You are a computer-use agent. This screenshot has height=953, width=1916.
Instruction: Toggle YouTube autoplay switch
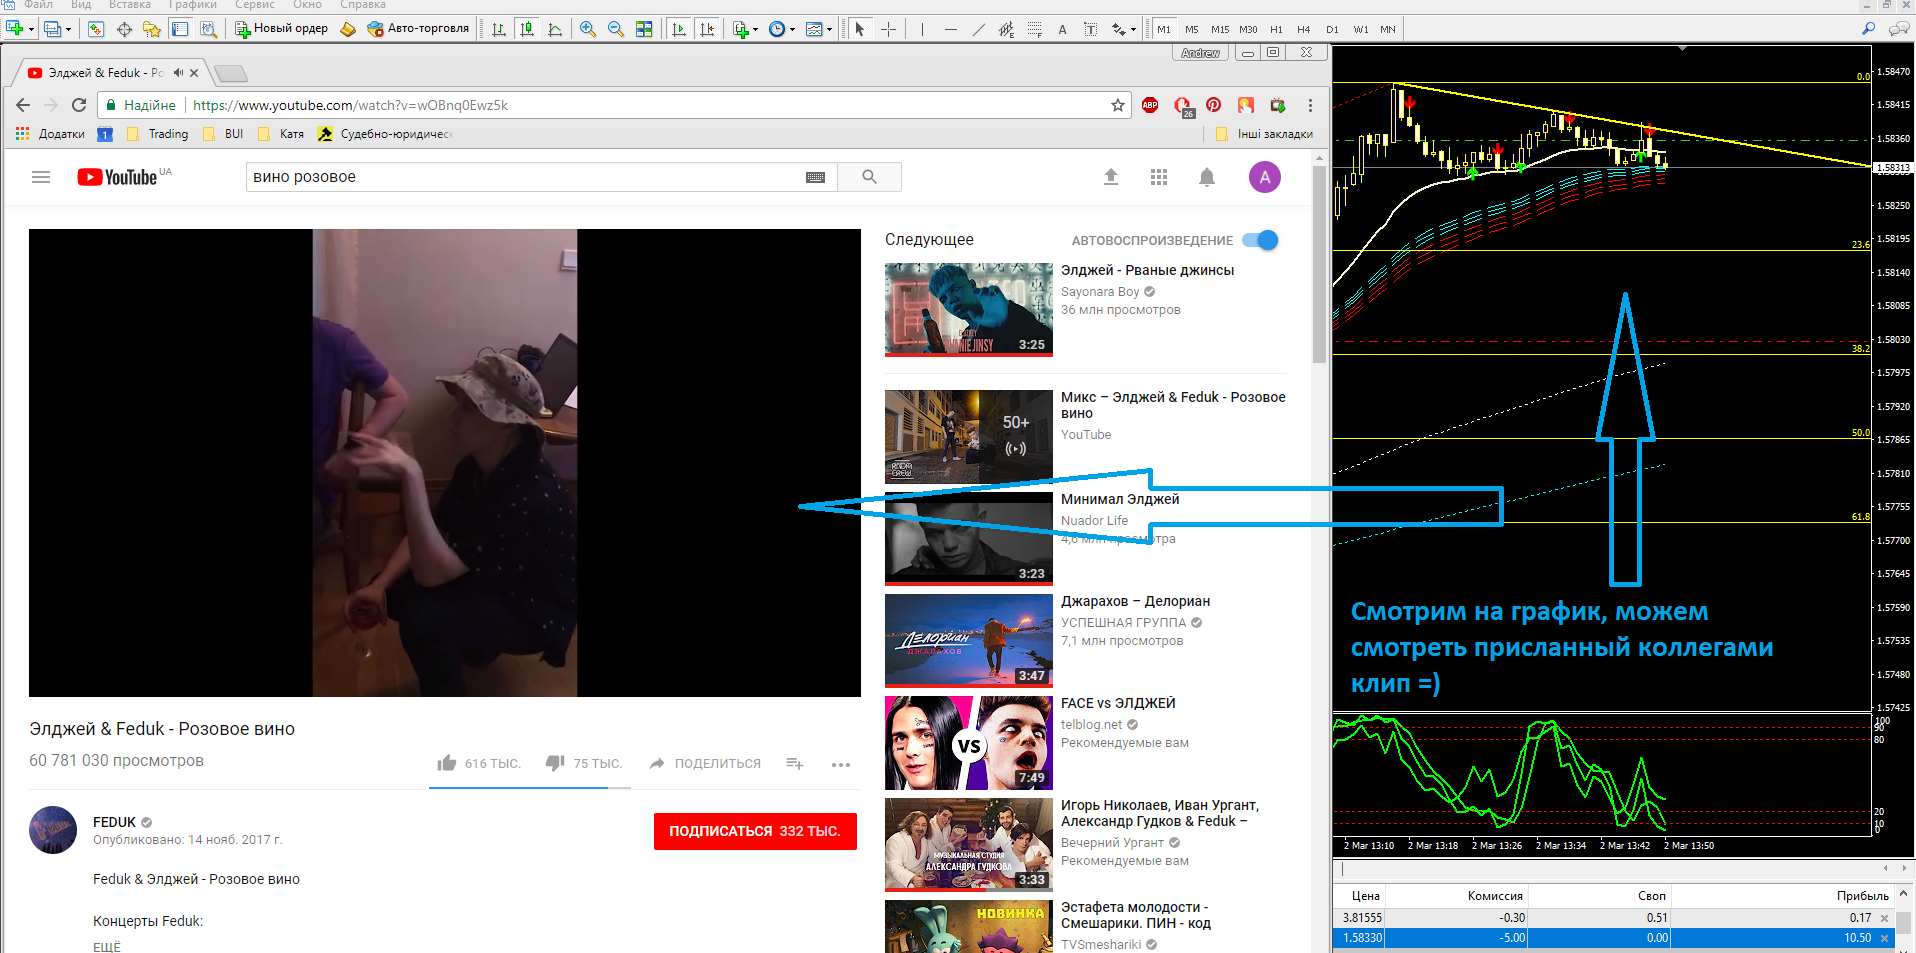click(1261, 240)
